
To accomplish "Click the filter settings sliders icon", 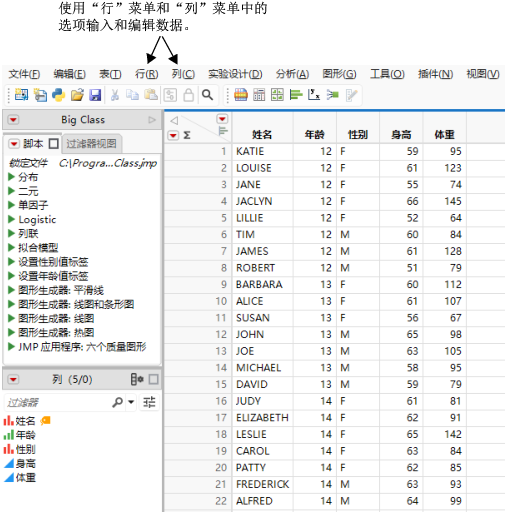I will pyautogui.click(x=149, y=402).
